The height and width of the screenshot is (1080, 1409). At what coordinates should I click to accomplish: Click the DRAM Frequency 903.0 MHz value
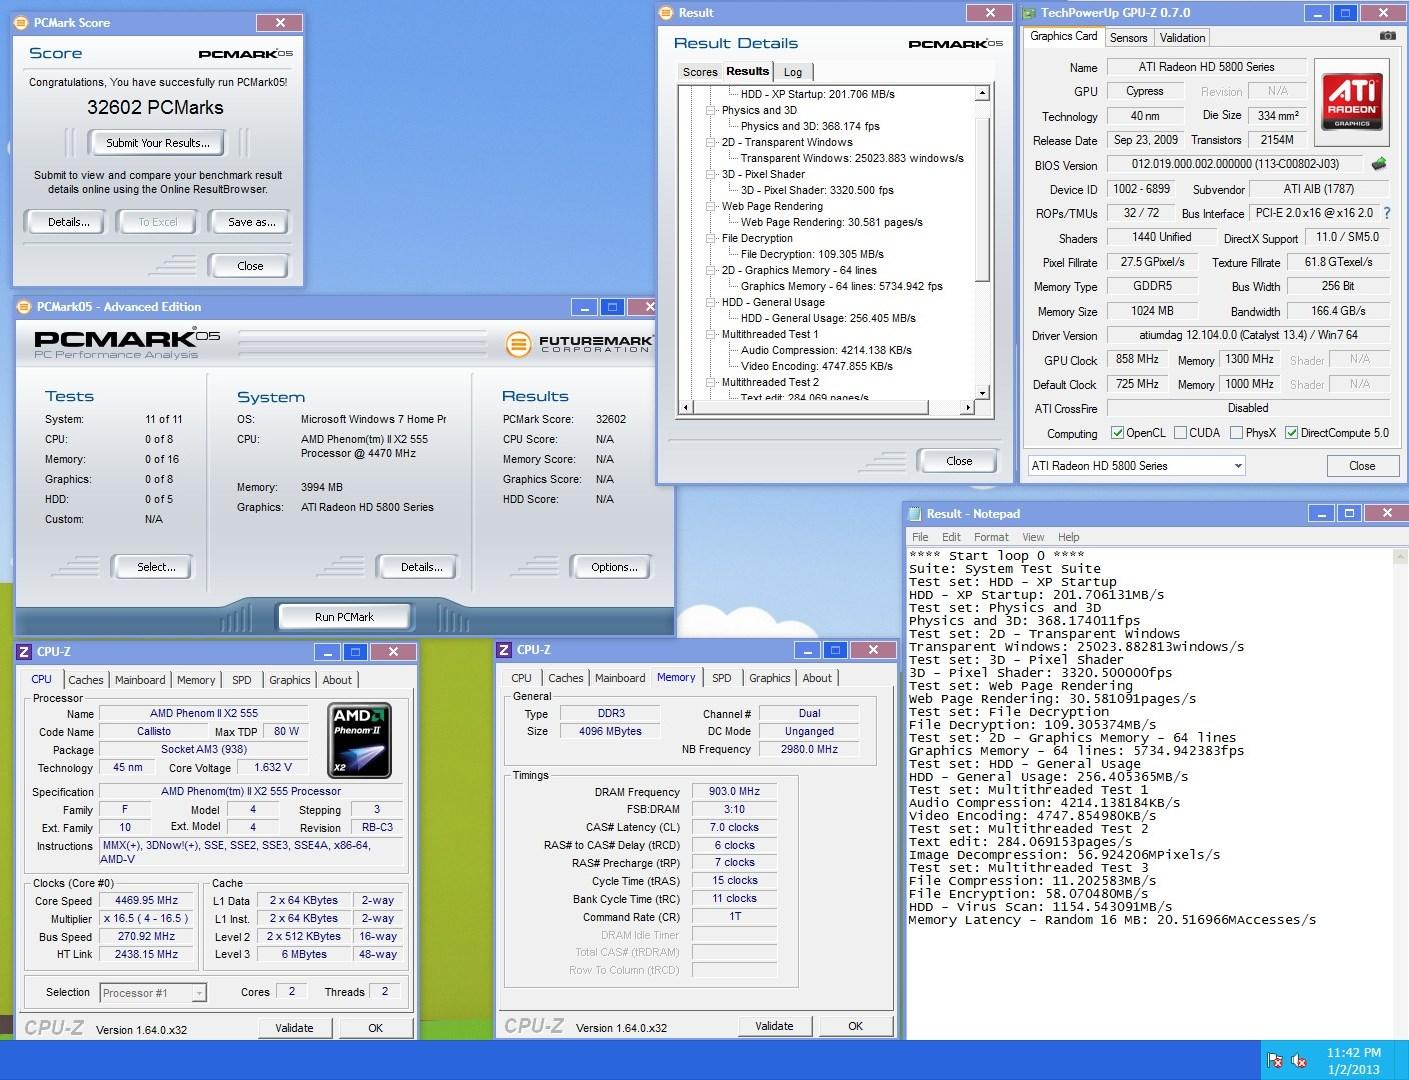coord(735,791)
